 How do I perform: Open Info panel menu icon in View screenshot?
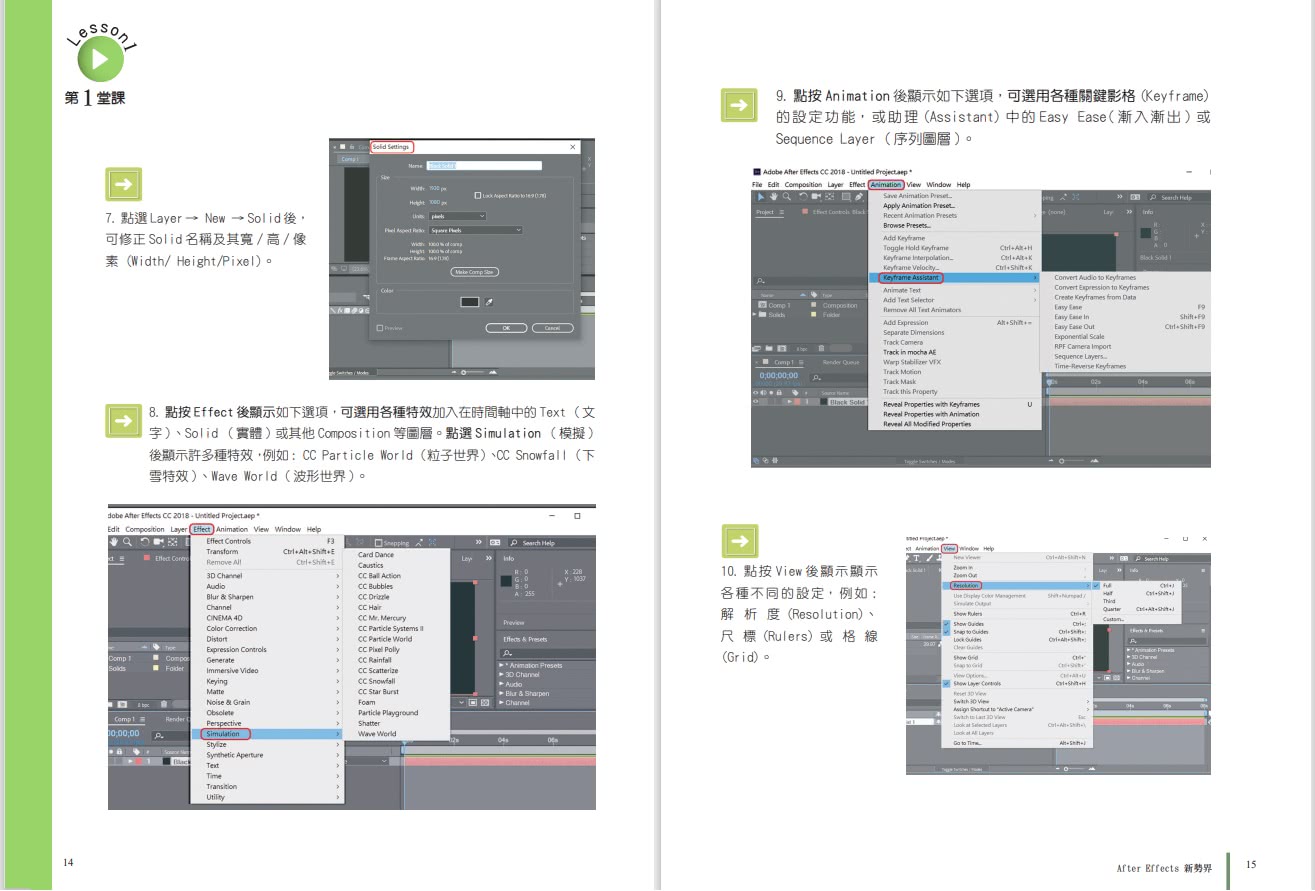click(1203, 571)
